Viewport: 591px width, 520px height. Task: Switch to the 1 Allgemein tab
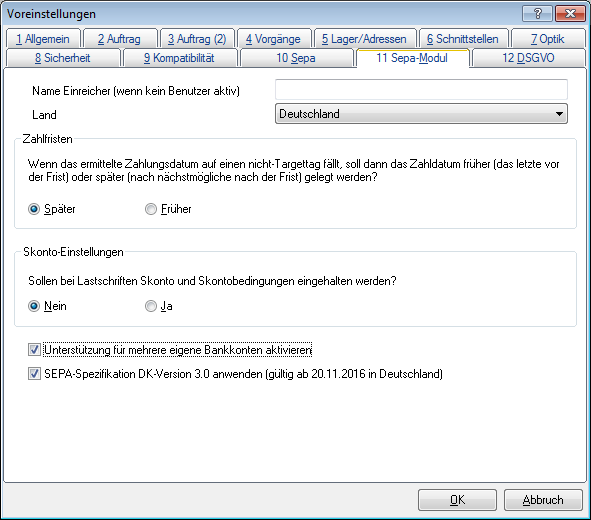click(43, 39)
